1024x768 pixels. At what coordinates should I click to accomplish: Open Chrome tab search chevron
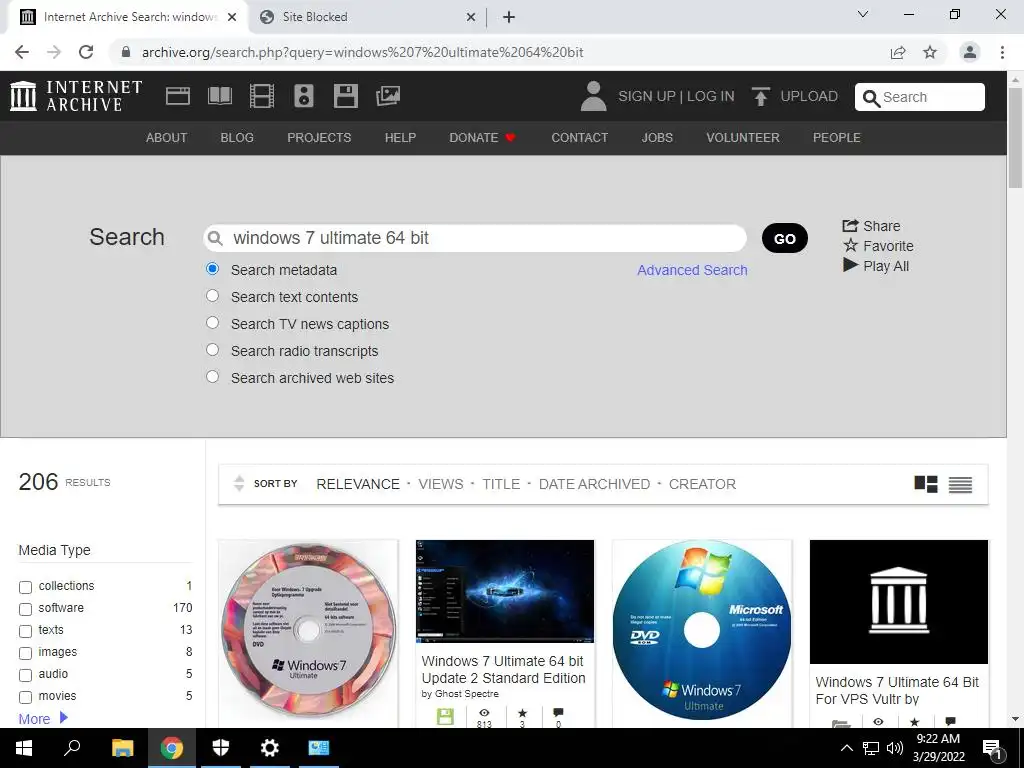pos(863,14)
